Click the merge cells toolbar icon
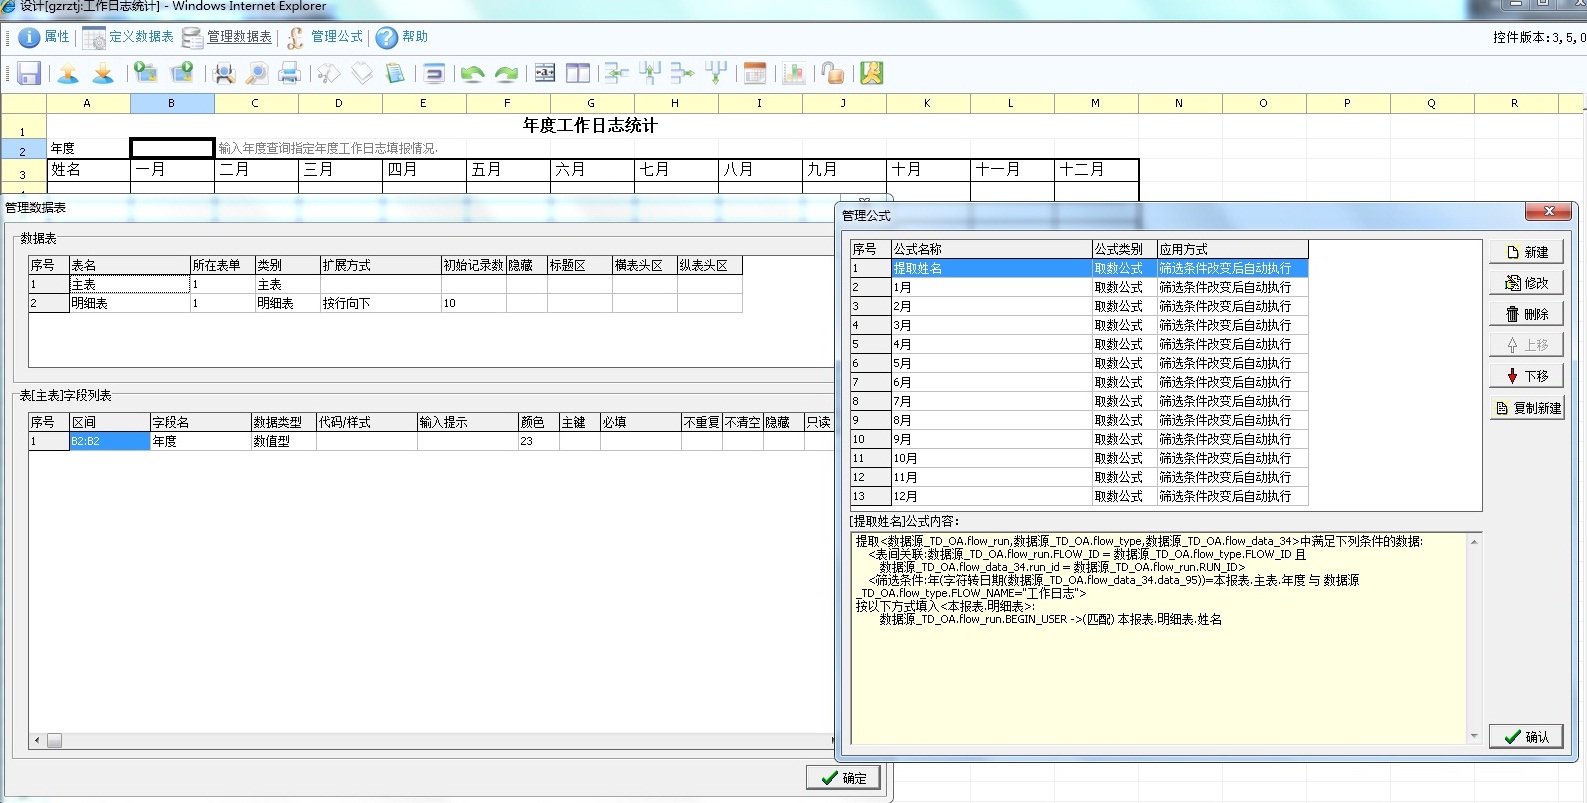The height and width of the screenshot is (803, 1587). click(545, 73)
